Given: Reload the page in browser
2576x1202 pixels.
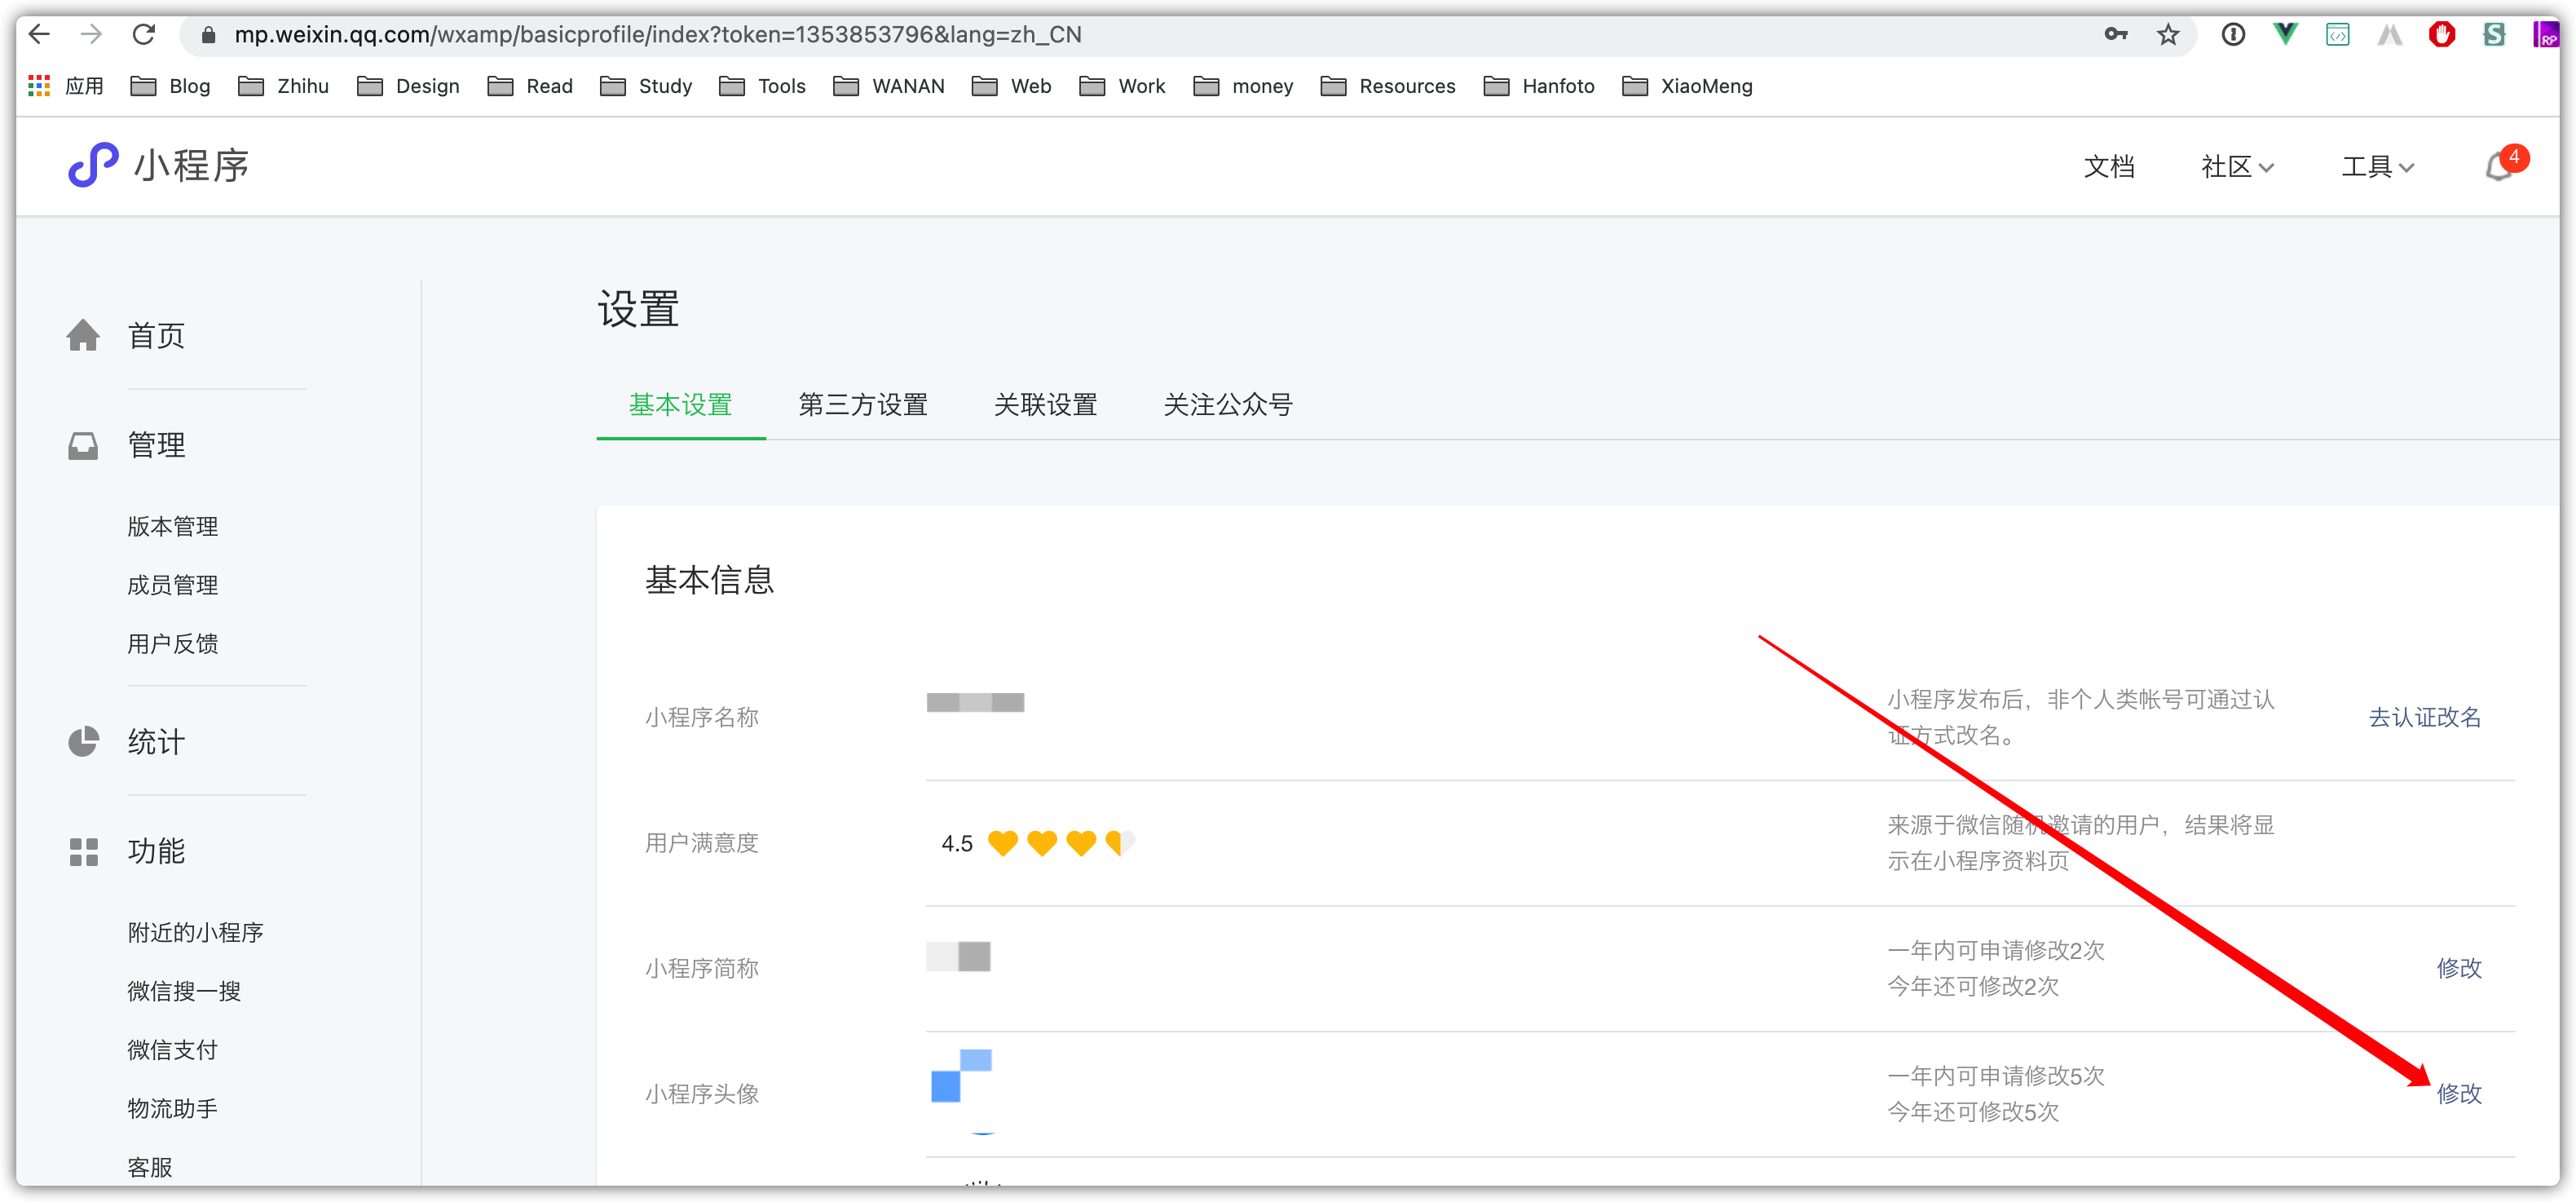Looking at the screenshot, I should 144,35.
